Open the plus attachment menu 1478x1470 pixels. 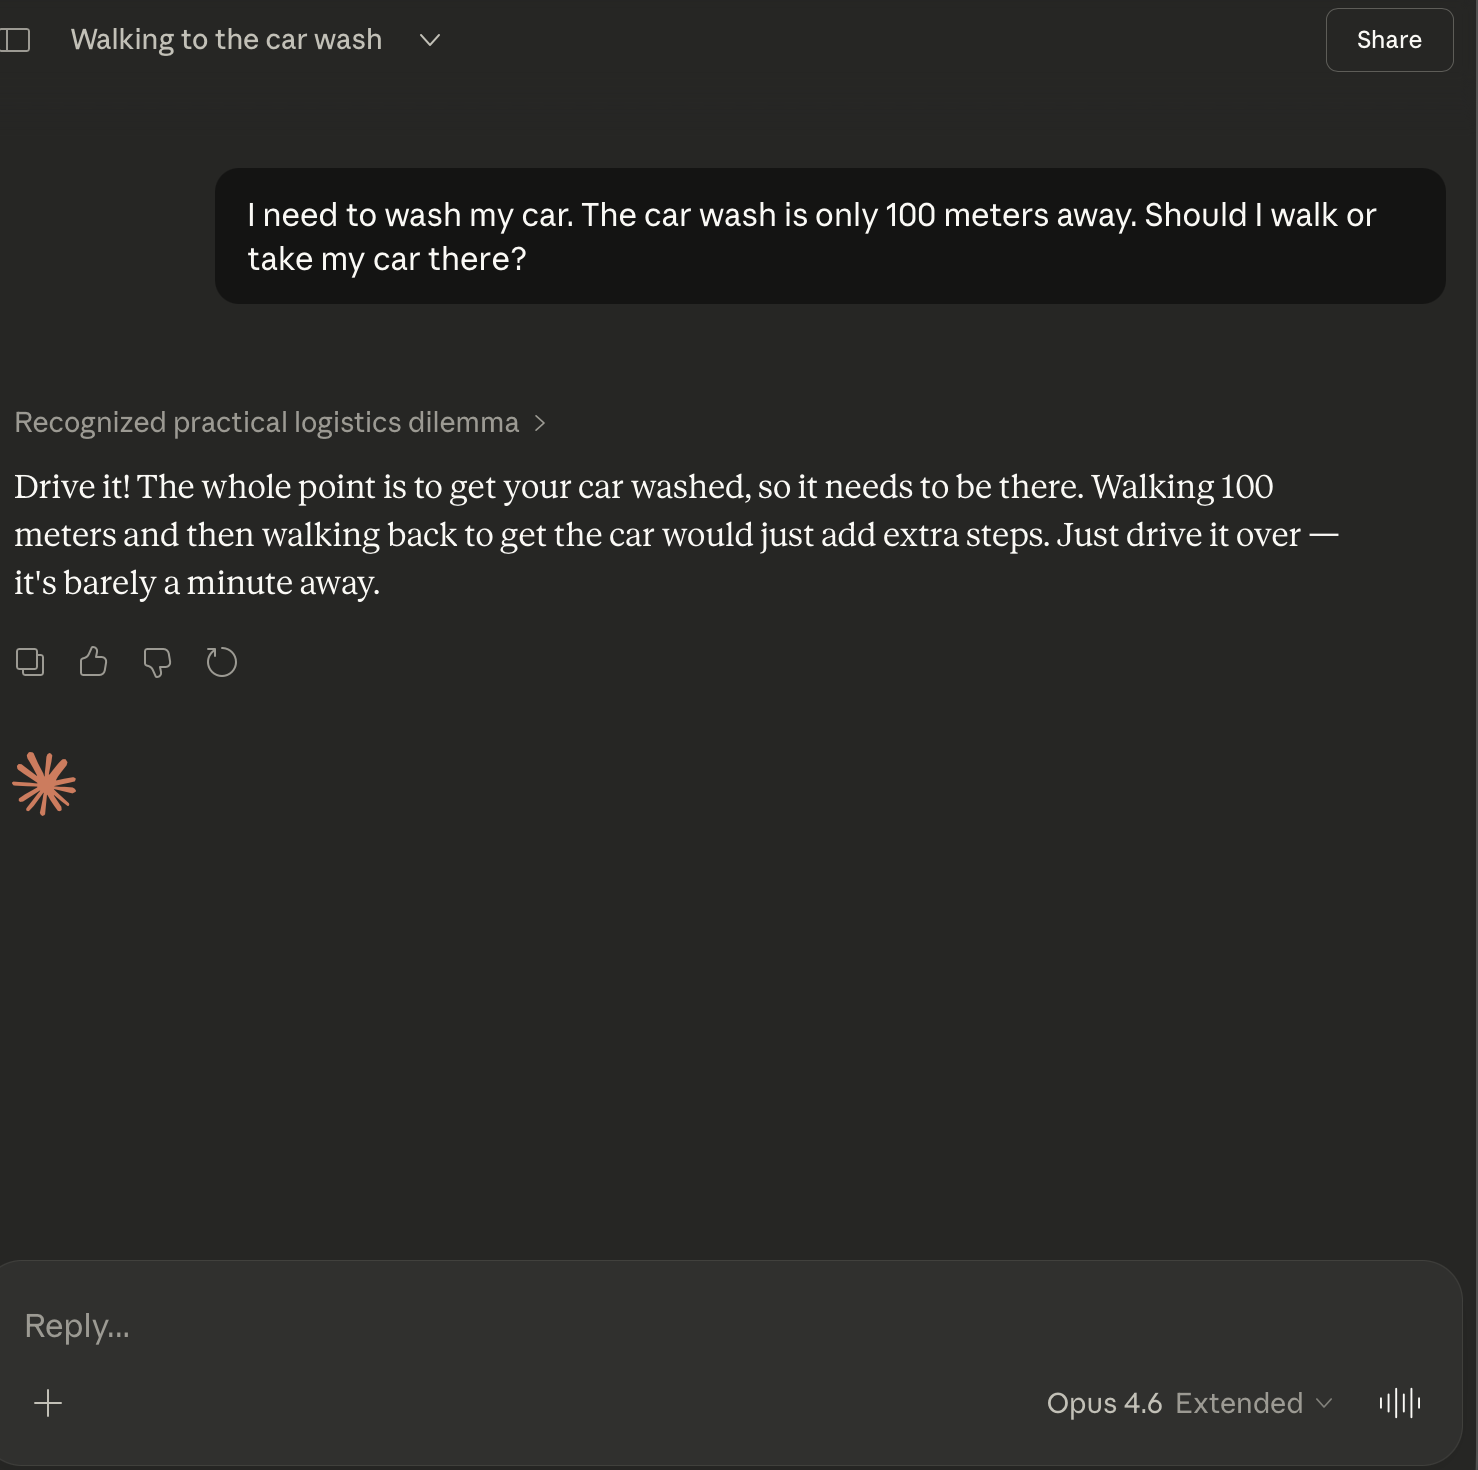click(x=48, y=1403)
